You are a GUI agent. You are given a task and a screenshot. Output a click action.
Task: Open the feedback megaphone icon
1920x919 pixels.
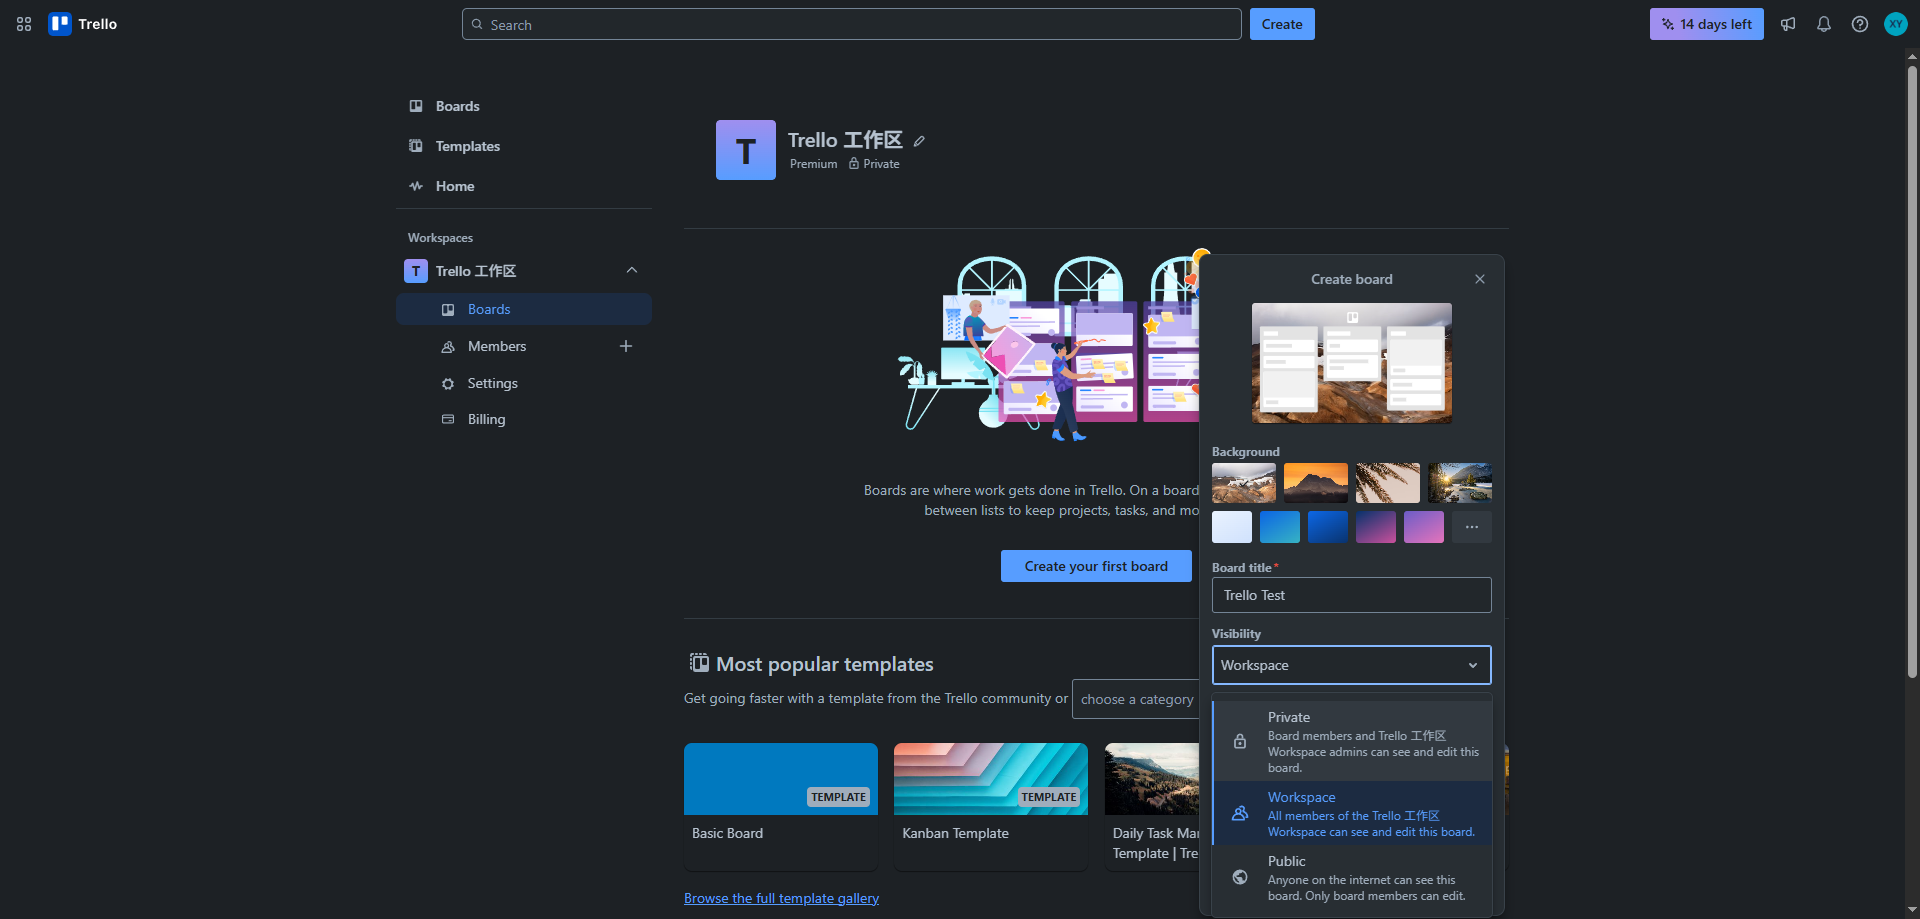click(1788, 24)
